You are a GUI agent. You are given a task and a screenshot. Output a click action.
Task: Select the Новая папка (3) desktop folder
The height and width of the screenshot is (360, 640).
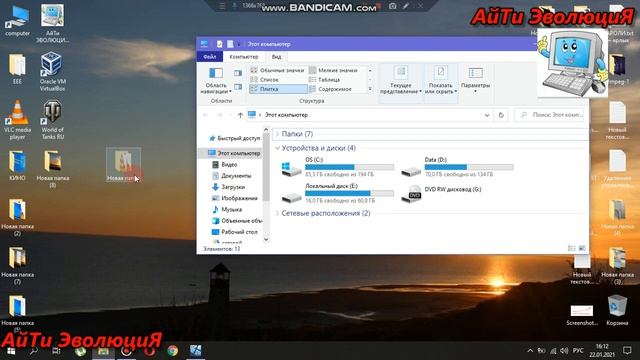point(617,265)
